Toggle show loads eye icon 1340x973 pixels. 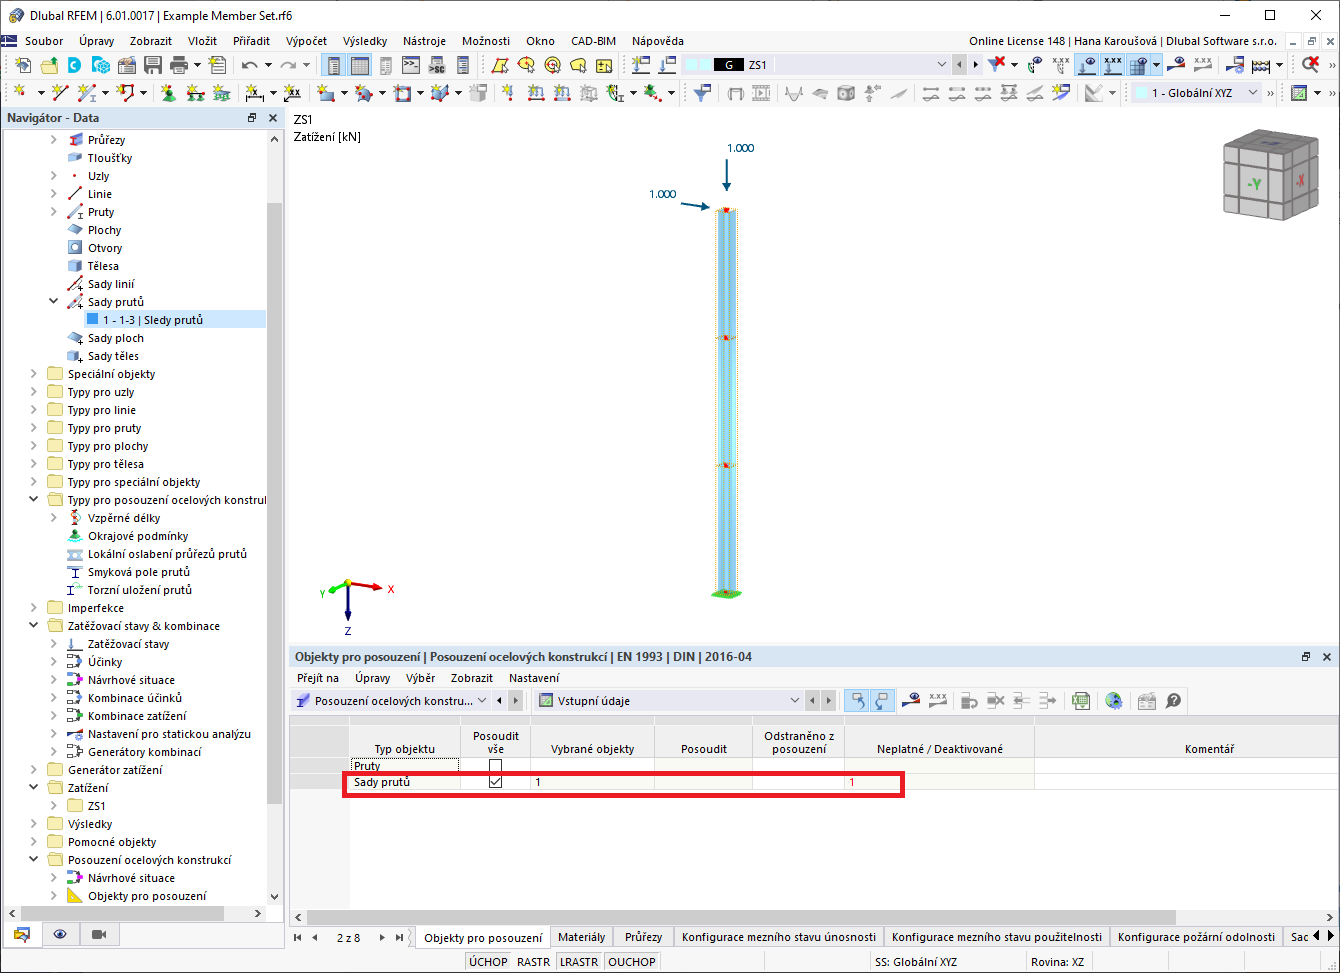pos(1087,65)
